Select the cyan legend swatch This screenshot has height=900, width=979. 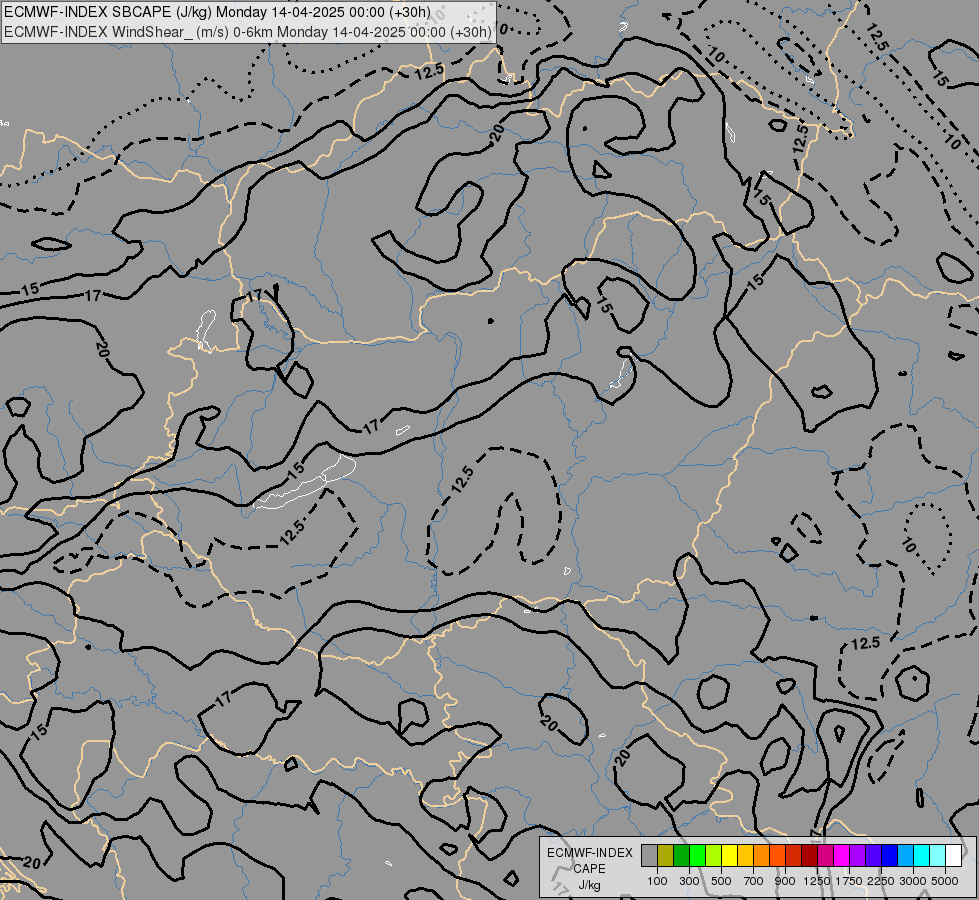[x=922, y=855]
